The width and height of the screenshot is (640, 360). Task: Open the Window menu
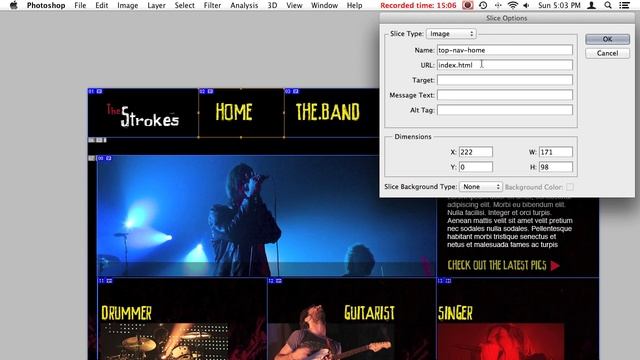click(x=324, y=5)
